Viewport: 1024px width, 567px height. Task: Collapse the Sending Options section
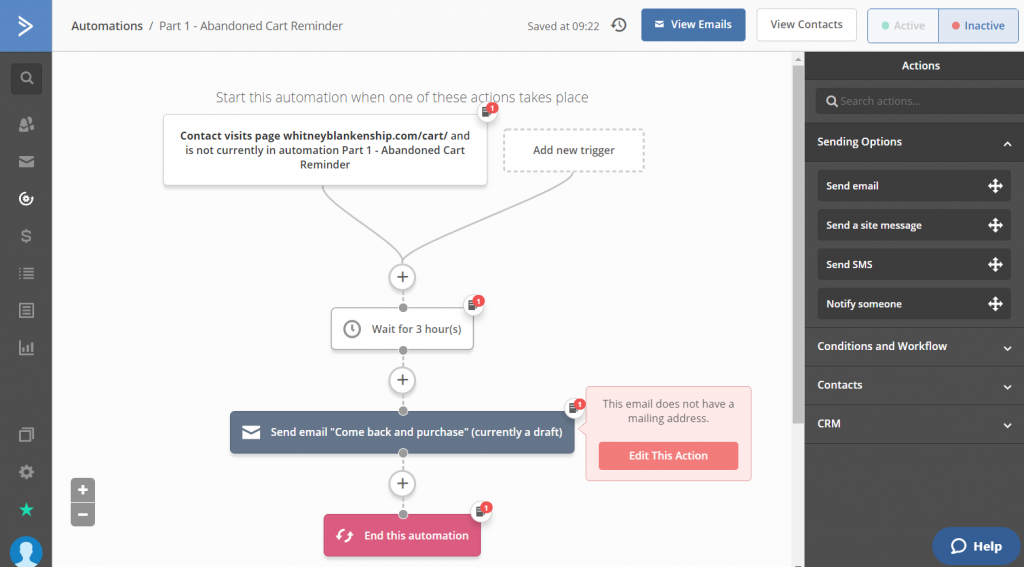click(x=1007, y=143)
